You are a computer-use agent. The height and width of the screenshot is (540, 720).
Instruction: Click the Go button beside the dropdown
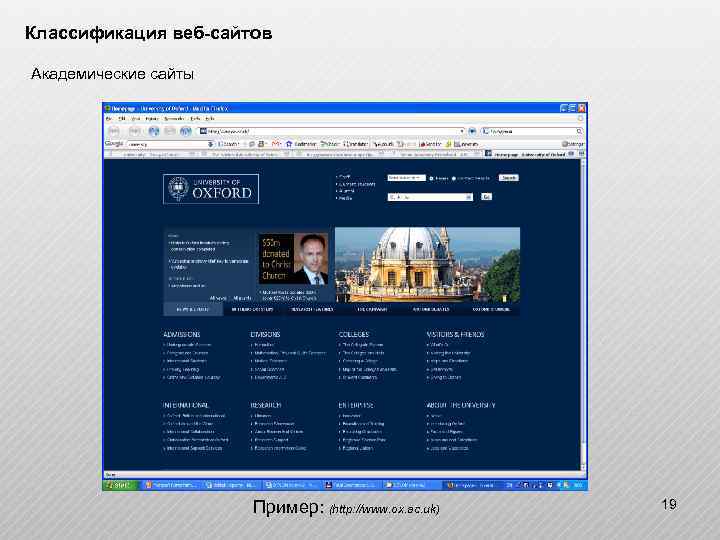pyautogui.click(x=486, y=197)
